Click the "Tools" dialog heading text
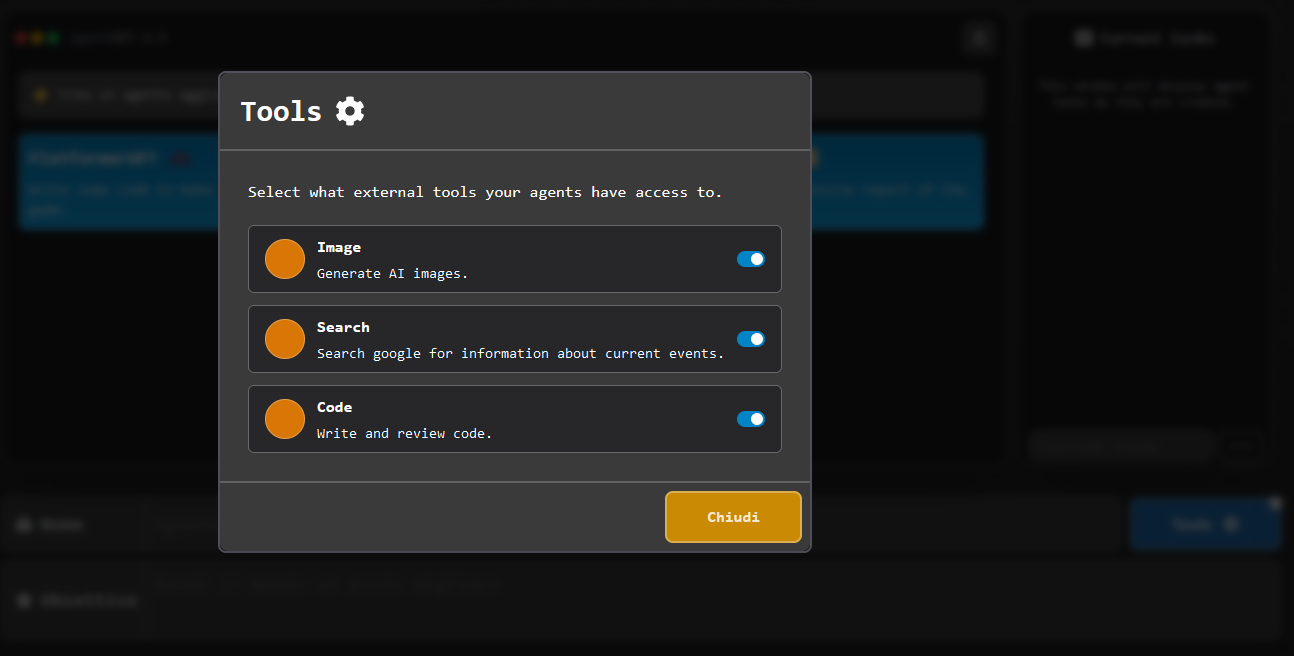The image size is (1294, 656). click(281, 111)
